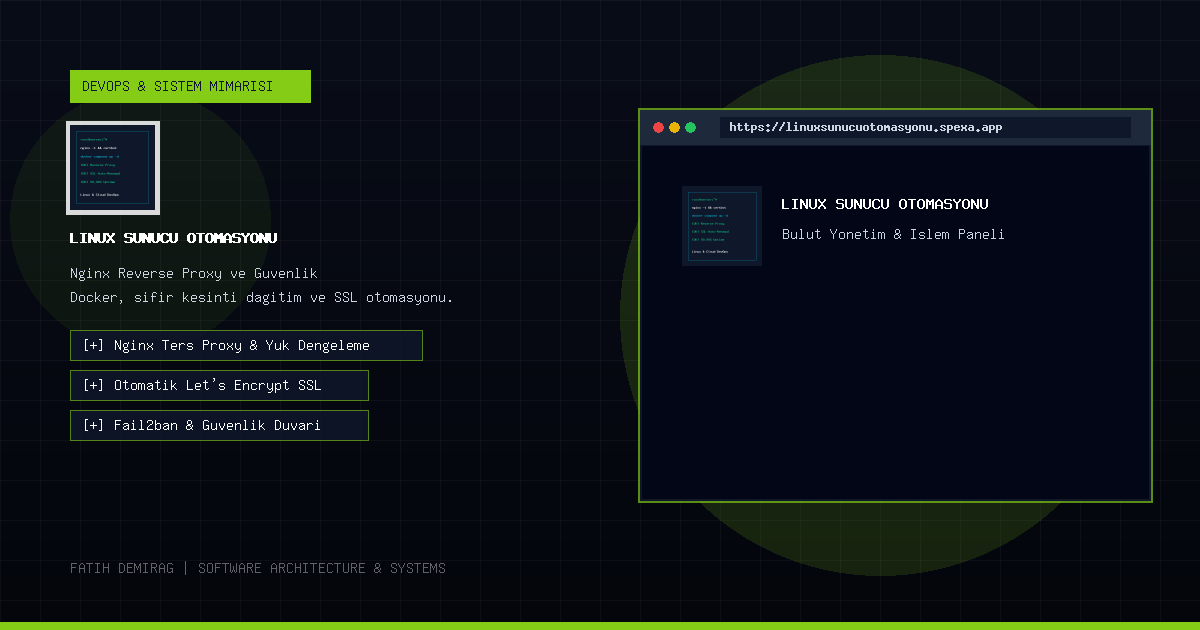This screenshot has width=1200, height=630.
Task: Click the Nginx Reverse Proxy ve Guvenlik line
Action: point(194,273)
